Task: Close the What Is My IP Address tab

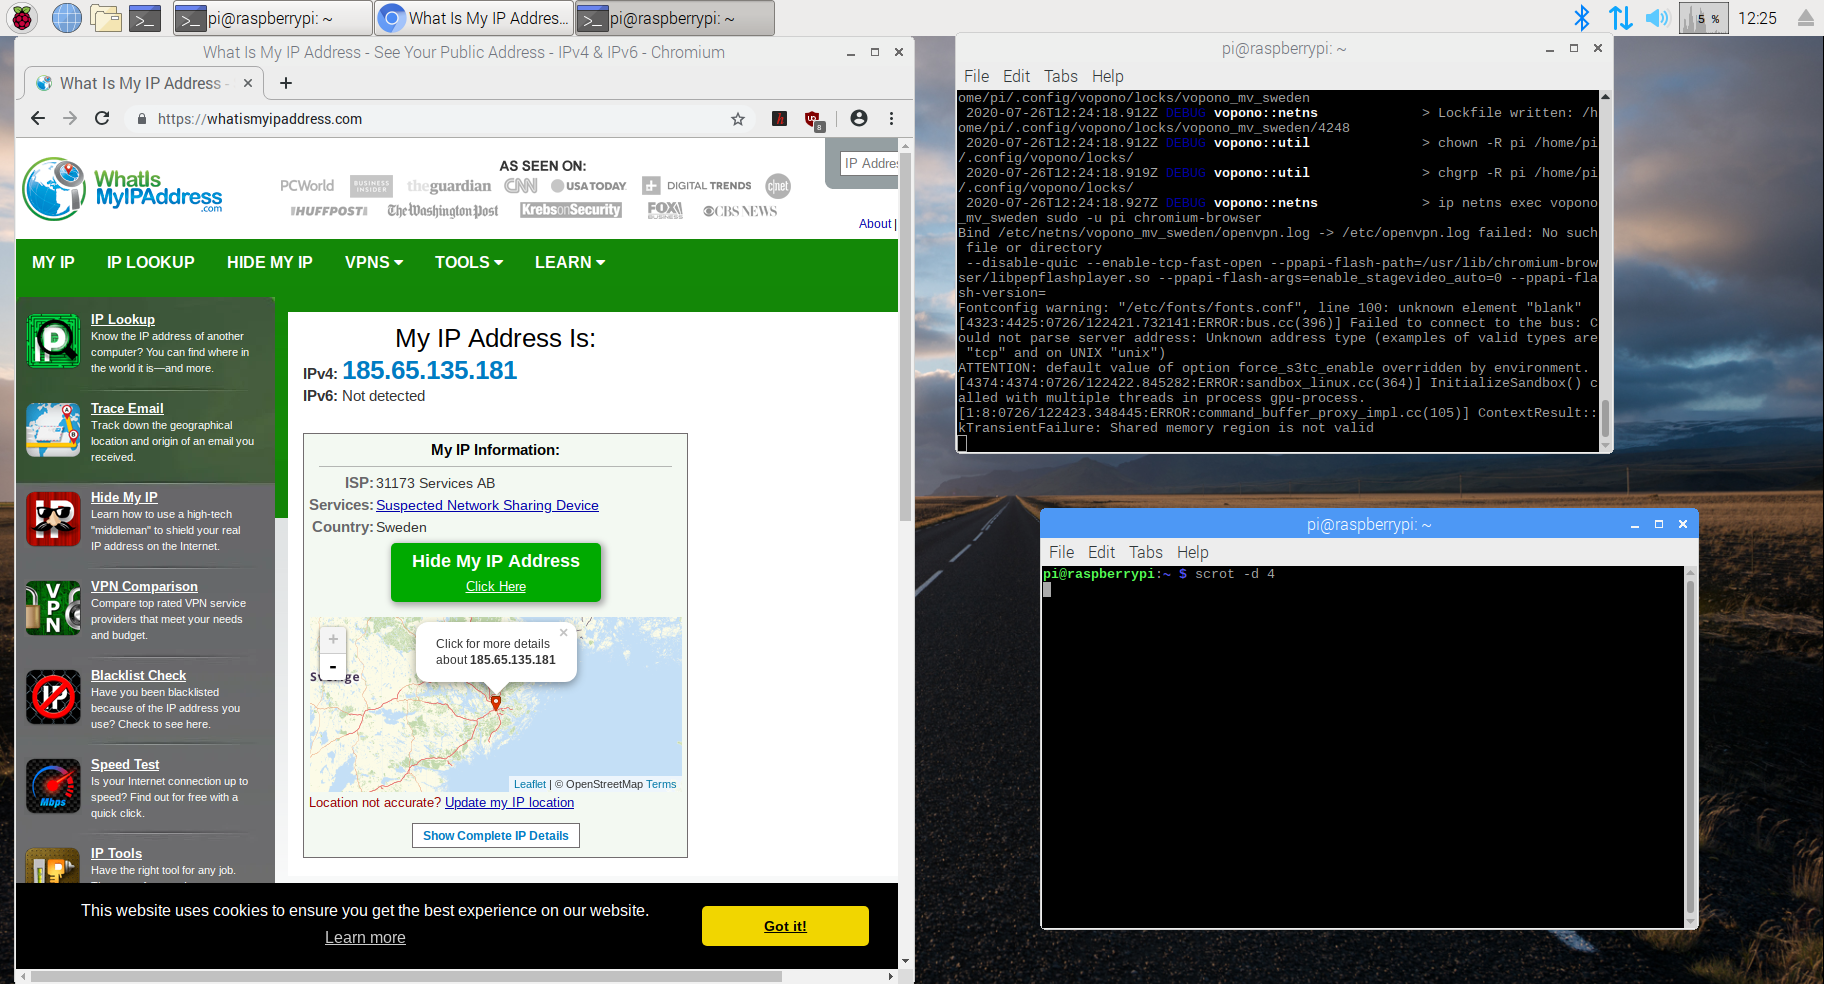Action: pos(249,83)
